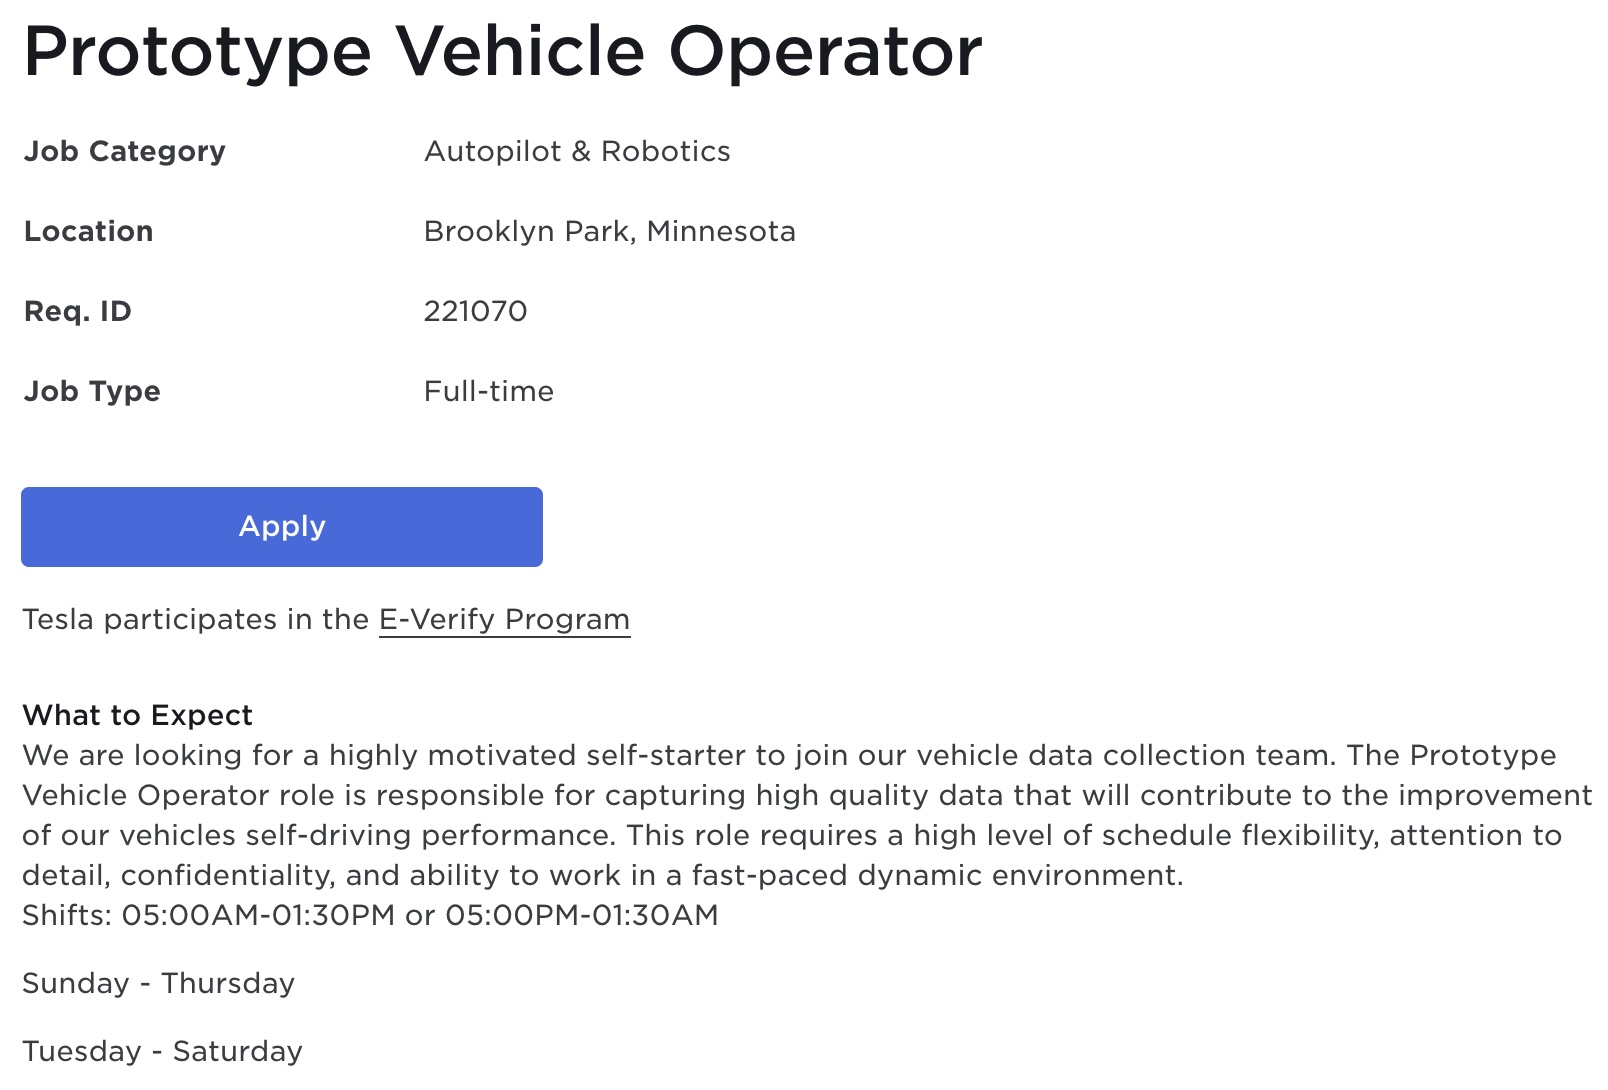Click the 'Tesla participates in the' text
Viewport: 1608px width, 1090px height.
point(196,620)
